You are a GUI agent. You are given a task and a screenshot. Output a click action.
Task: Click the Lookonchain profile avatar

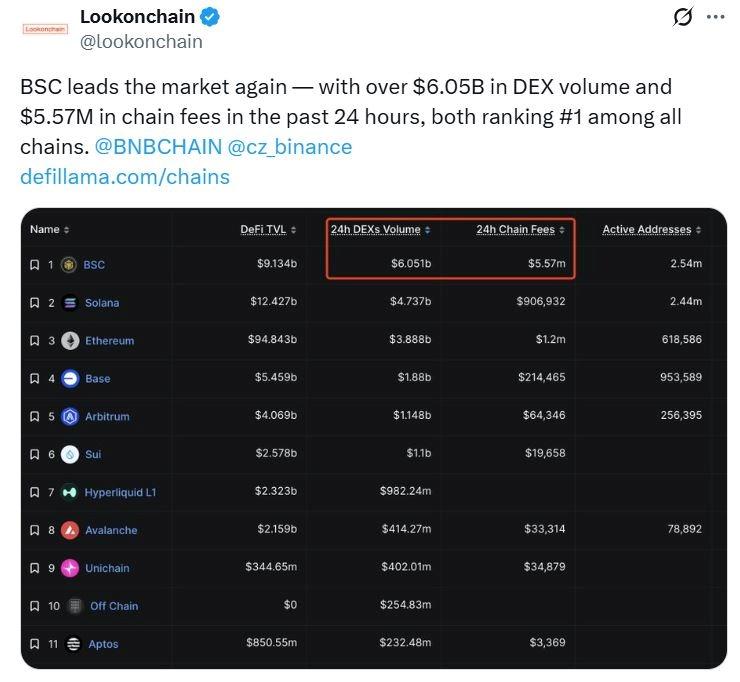(45, 29)
